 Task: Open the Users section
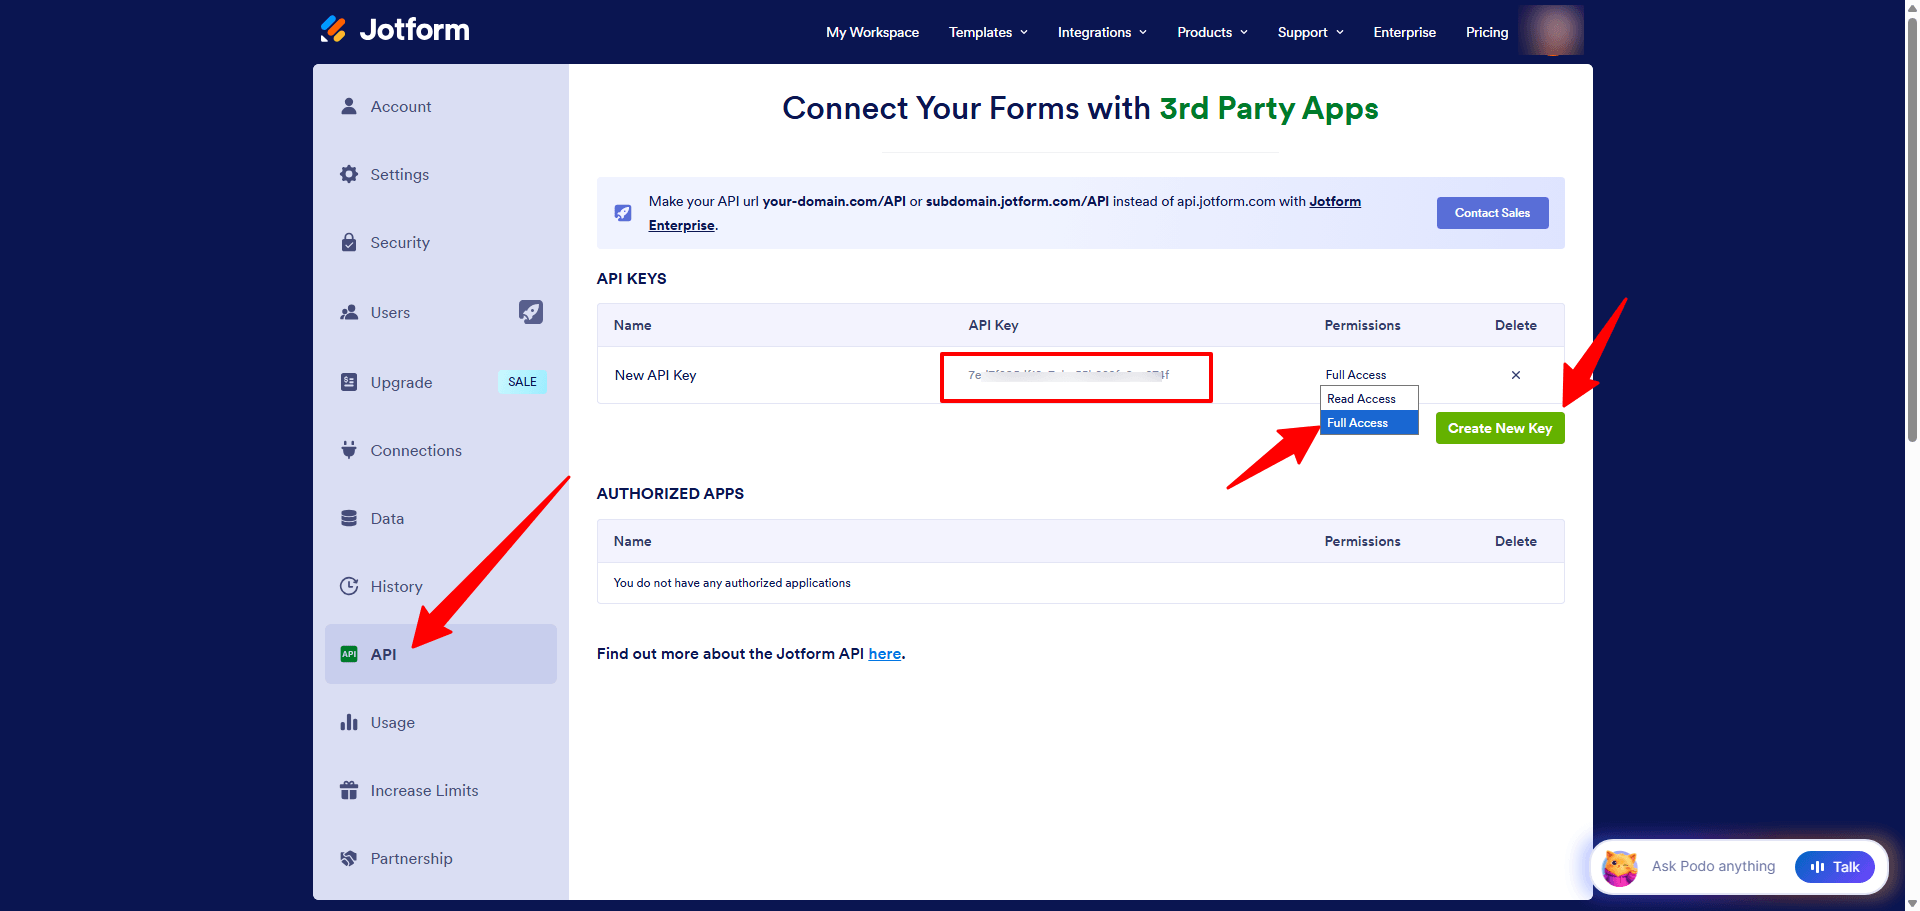click(441, 312)
